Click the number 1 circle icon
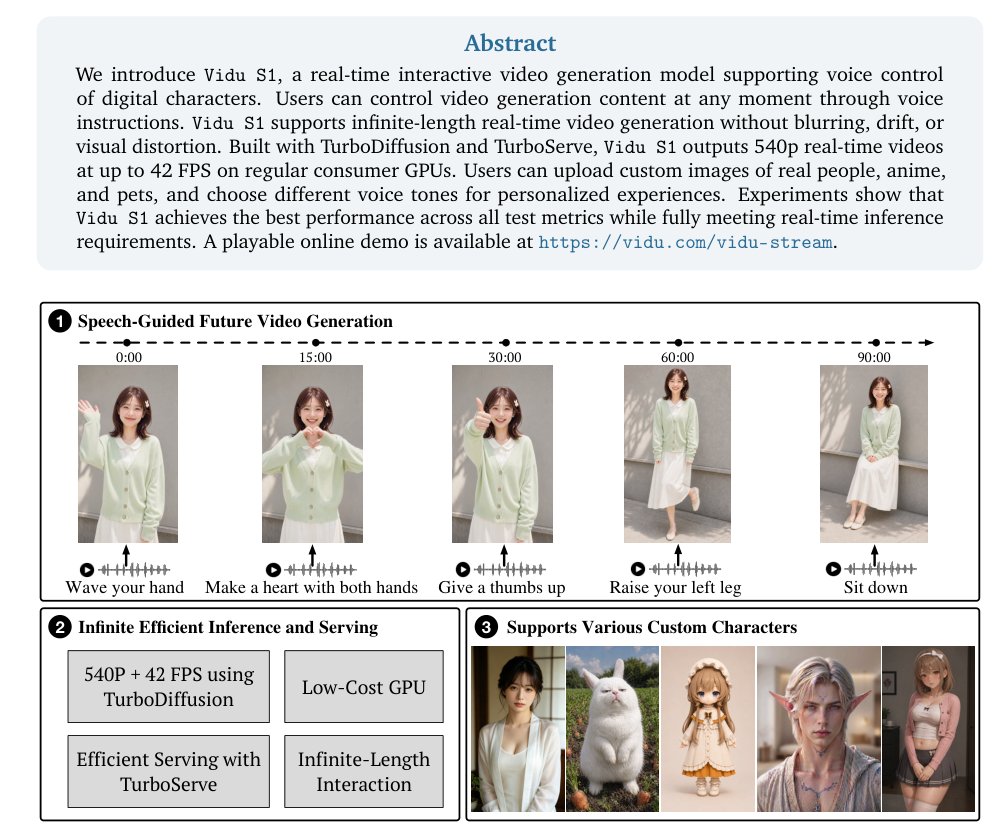 click(x=60, y=321)
